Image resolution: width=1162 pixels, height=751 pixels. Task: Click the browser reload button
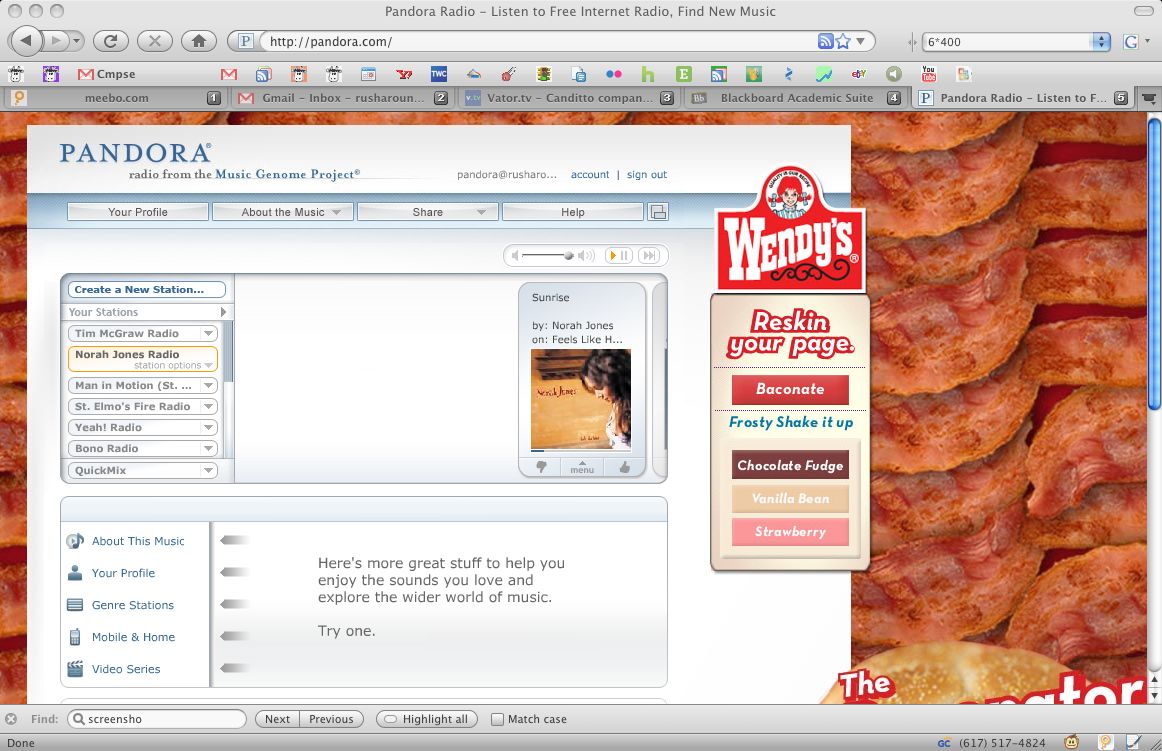coord(110,41)
